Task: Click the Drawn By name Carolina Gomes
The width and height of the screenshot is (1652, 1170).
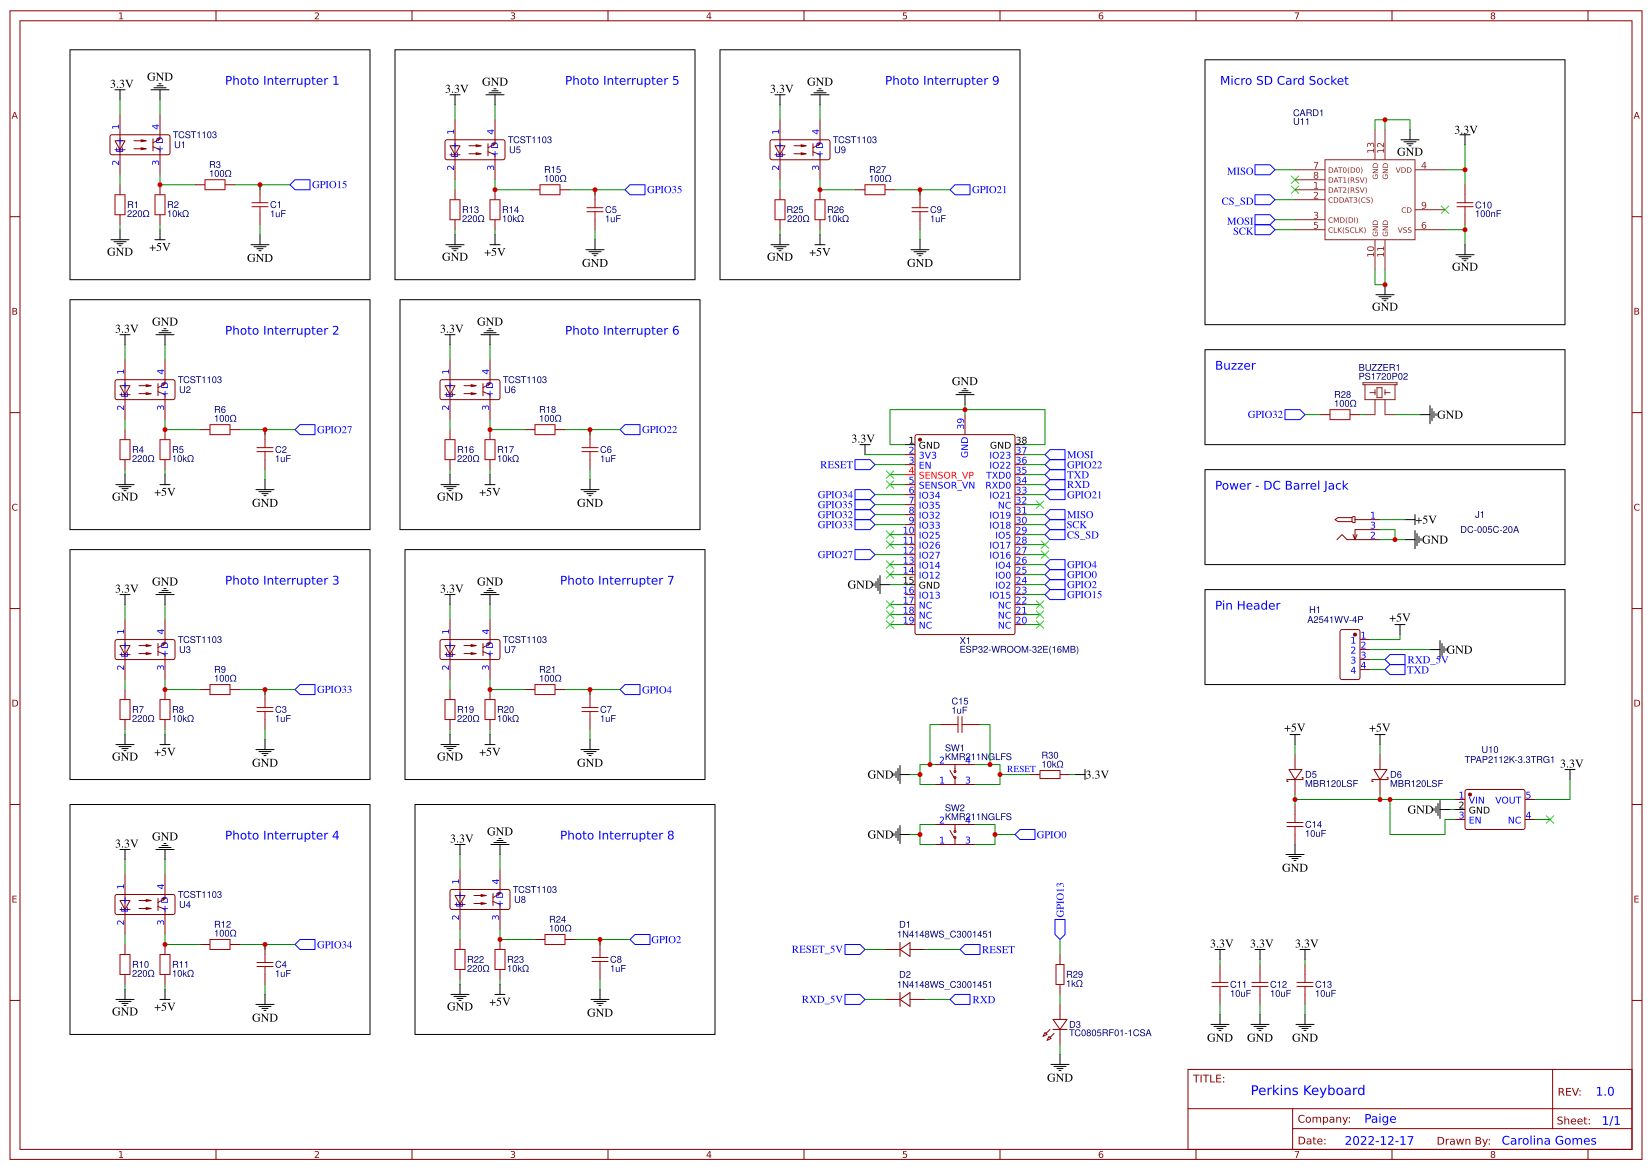Action: (x=1548, y=1140)
